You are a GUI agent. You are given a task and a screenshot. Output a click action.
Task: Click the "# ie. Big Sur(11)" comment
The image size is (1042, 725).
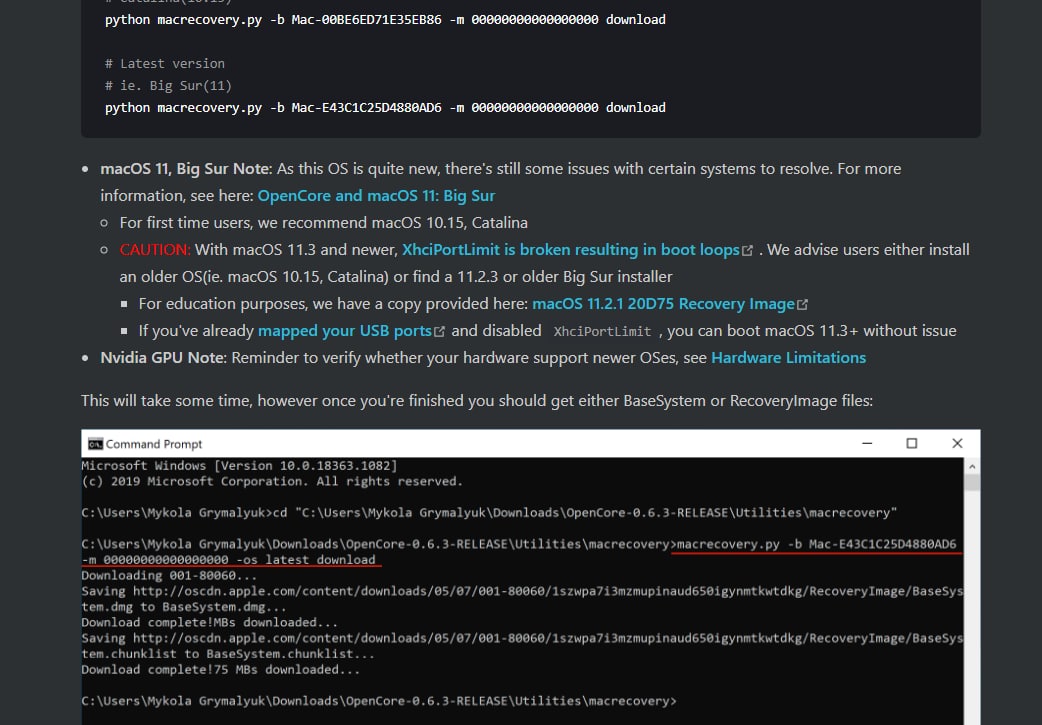coord(168,86)
